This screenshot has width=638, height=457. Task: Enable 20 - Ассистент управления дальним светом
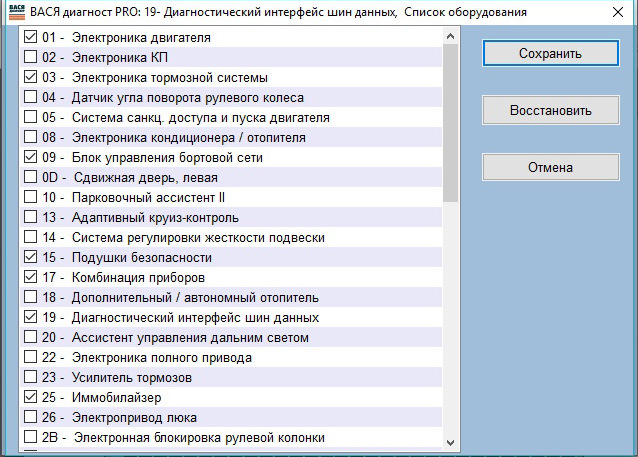click(x=31, y=337)
